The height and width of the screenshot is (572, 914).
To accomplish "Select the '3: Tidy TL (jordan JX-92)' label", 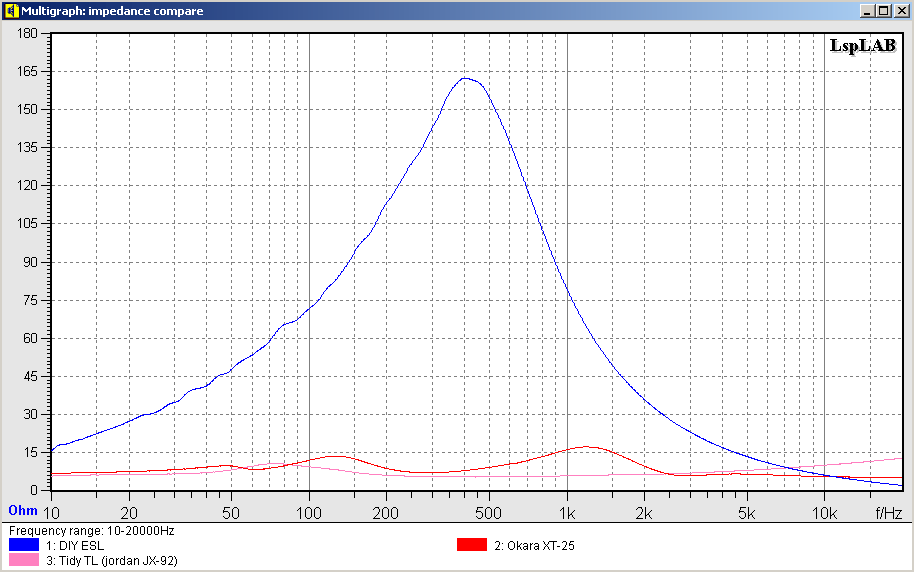I will (x=112, y=561).
